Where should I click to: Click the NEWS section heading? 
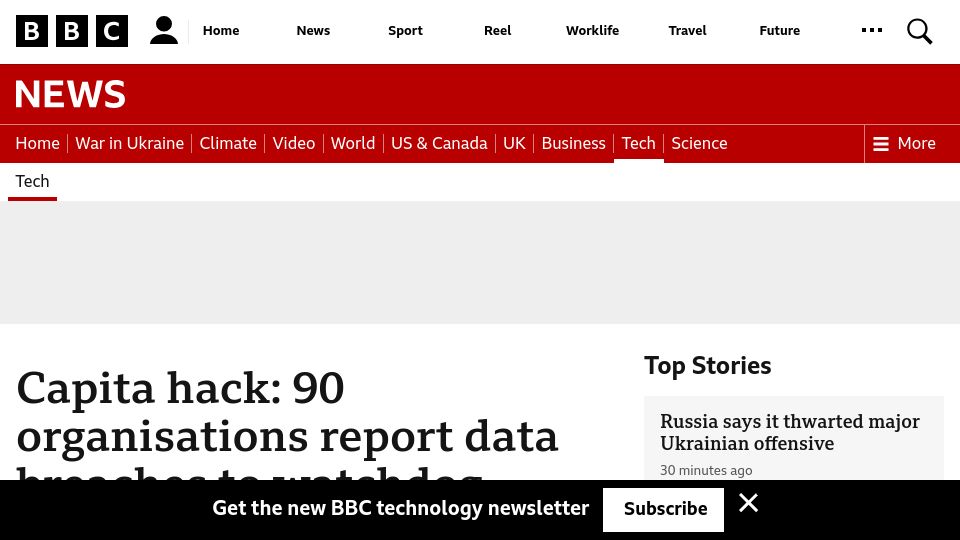(70, 94)
